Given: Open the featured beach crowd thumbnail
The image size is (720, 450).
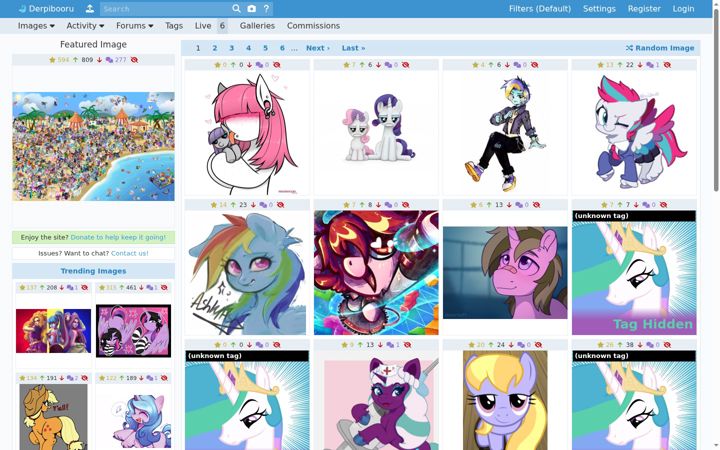Looking at the screenshot, I should (93, 146).
